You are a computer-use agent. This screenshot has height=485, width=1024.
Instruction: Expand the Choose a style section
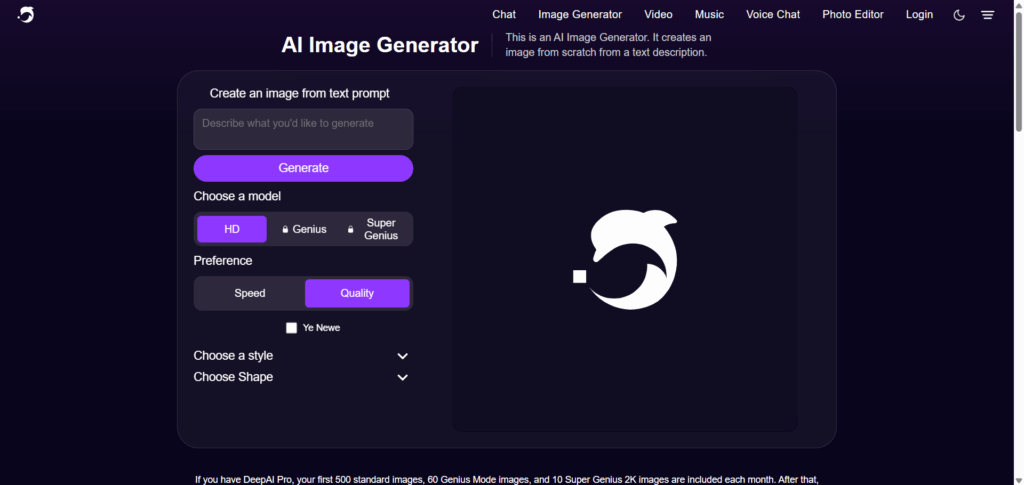(x=302, y=356)
